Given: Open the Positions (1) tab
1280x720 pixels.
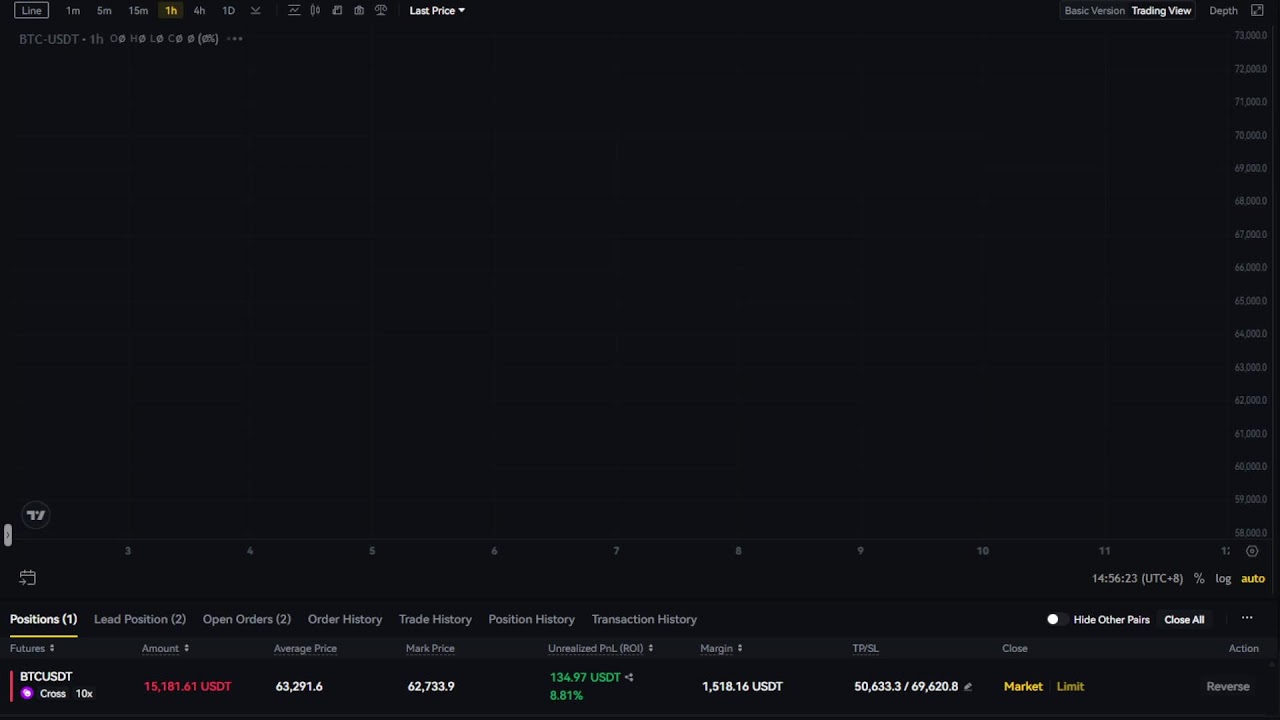Looking at the screenshot, I should pos(43,619).
